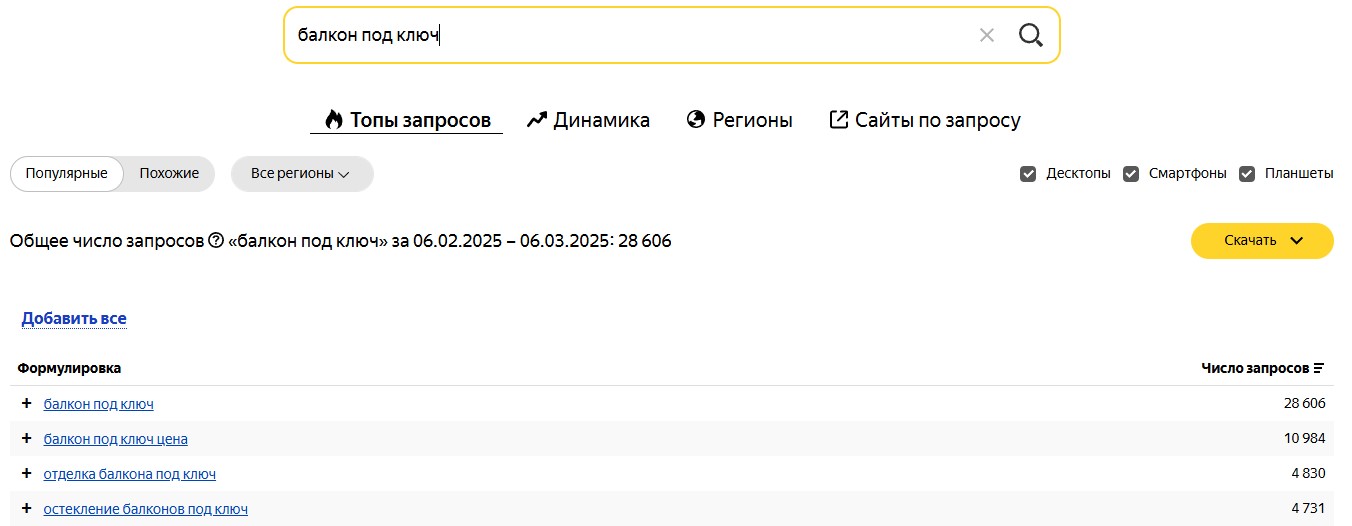The height and width of the screenshot is (526, 1352).
Task: Add "остекление балконов под ключ" via plus icon
Action: click(26, 508)
